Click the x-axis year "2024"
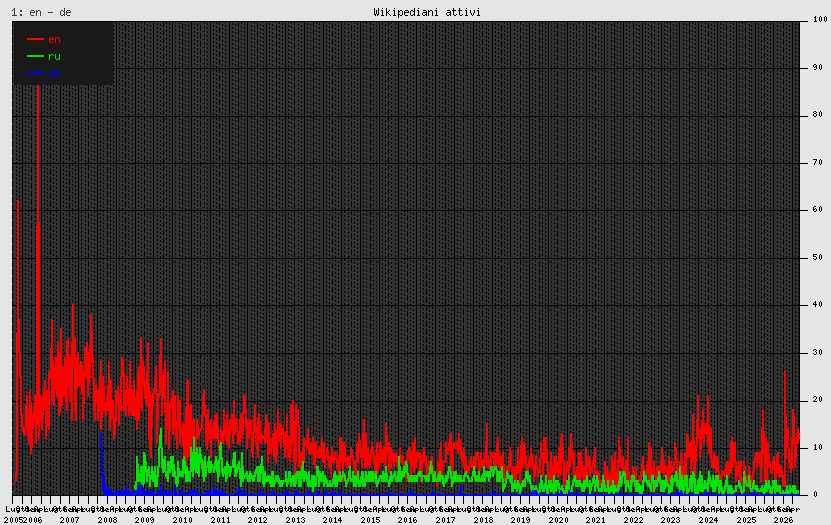The image size is (831, 525). coord(709,520)
